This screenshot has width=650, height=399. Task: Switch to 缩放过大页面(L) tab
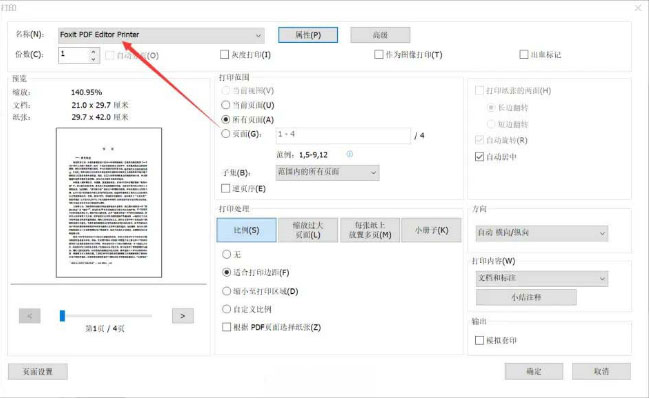coord(308,230)
